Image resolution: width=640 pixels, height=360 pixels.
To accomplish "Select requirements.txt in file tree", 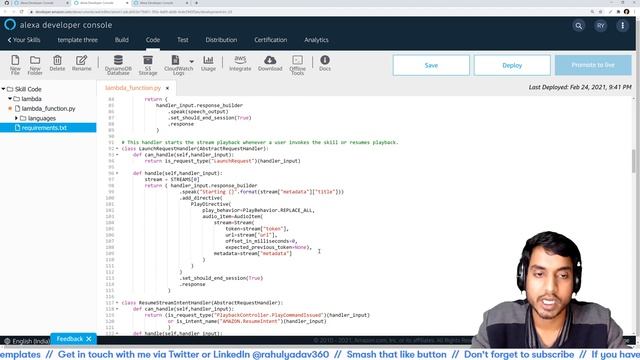I will pos(44,128).
